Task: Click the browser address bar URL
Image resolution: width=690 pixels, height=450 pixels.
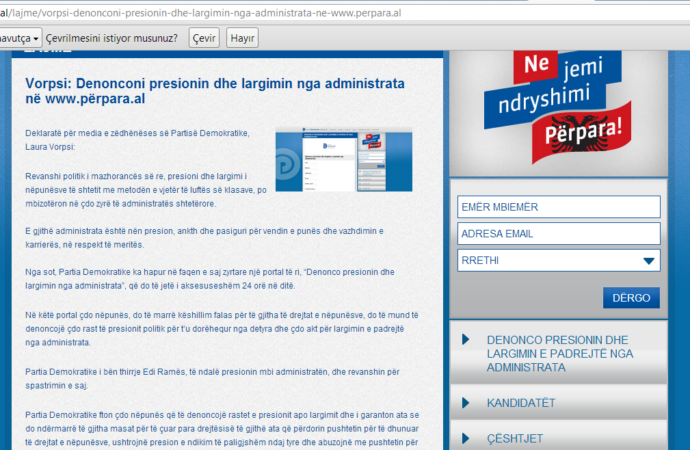Action: [200, 13]
